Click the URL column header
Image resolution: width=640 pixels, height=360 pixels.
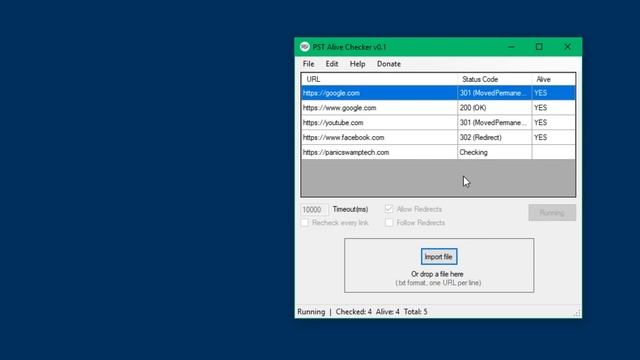click(x=379, y=79)
